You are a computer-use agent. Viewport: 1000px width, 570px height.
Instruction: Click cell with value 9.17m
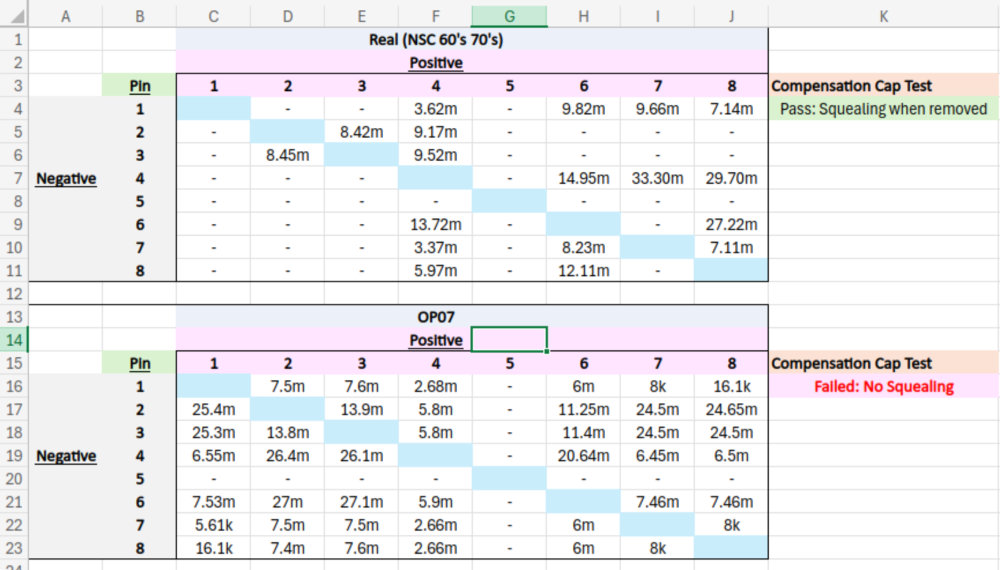pyautogui.click(x=436, y=132)
